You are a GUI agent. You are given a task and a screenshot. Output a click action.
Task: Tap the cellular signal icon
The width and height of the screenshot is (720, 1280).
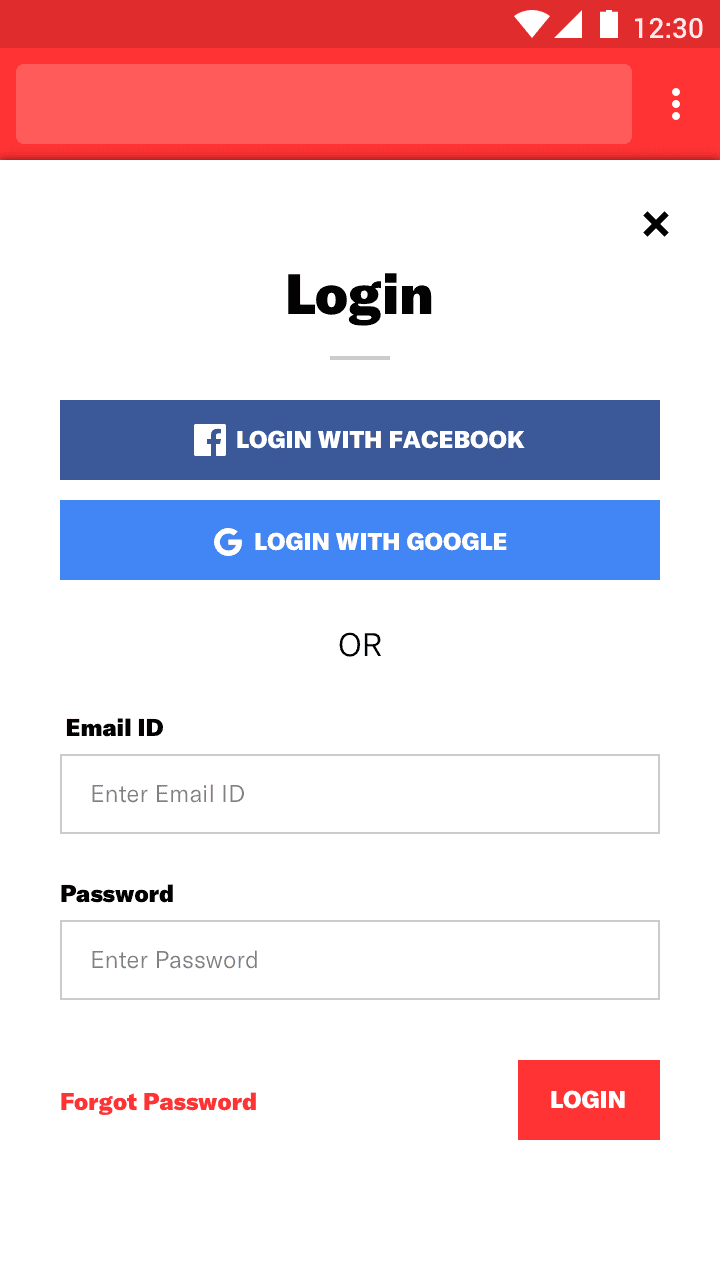[568, 25]
